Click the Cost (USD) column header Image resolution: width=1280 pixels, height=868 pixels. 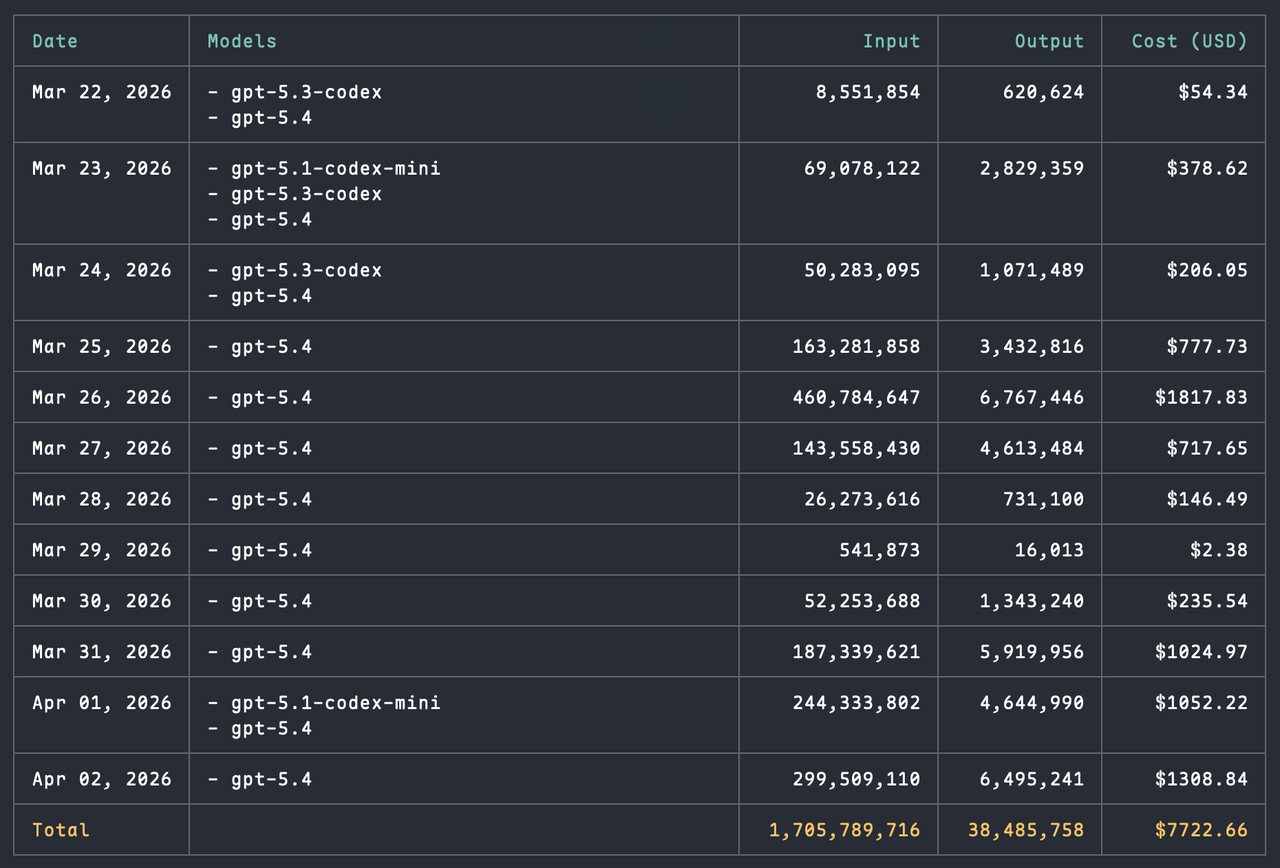click(x=1189, y=41)
